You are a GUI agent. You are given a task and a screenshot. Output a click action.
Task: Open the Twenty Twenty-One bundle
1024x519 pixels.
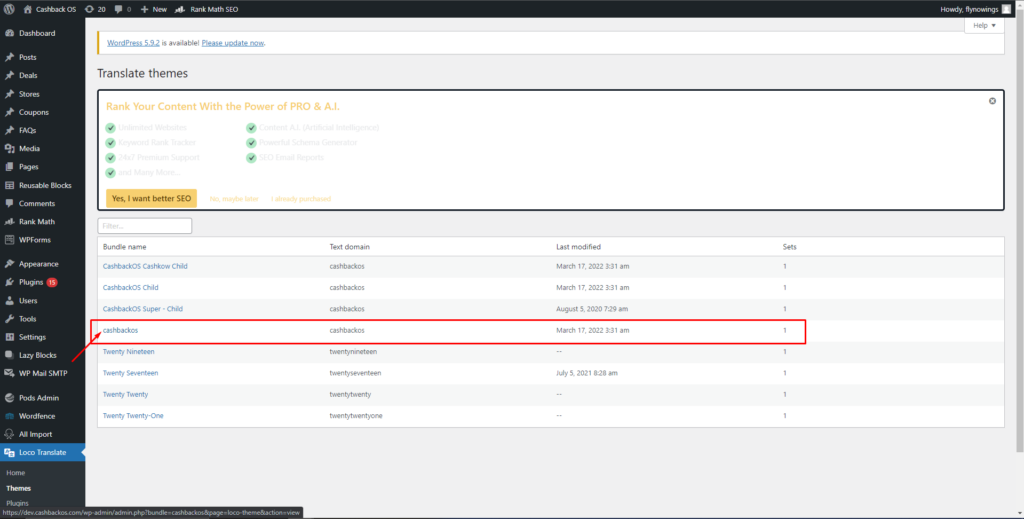pos(133,416)
